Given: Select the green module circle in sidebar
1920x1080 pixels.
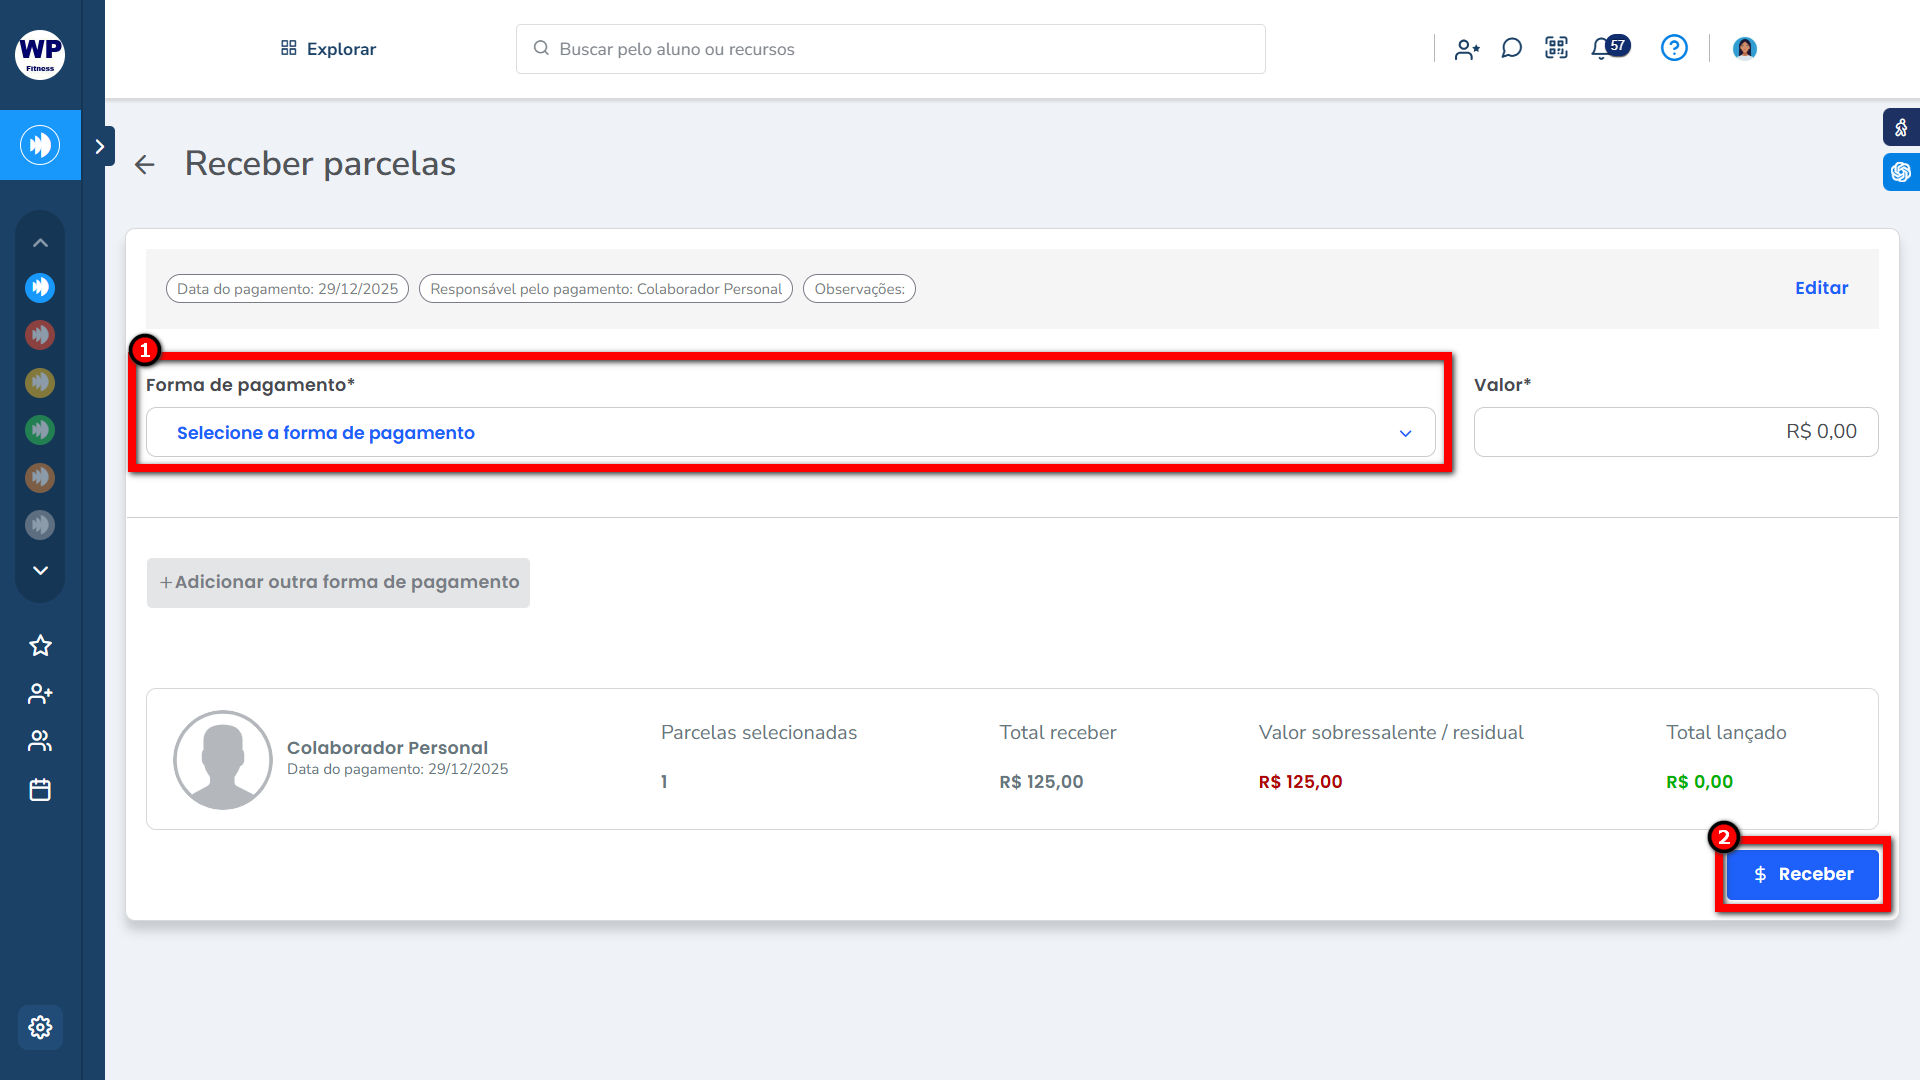Looking at the screenshot, I should [40, 430].
